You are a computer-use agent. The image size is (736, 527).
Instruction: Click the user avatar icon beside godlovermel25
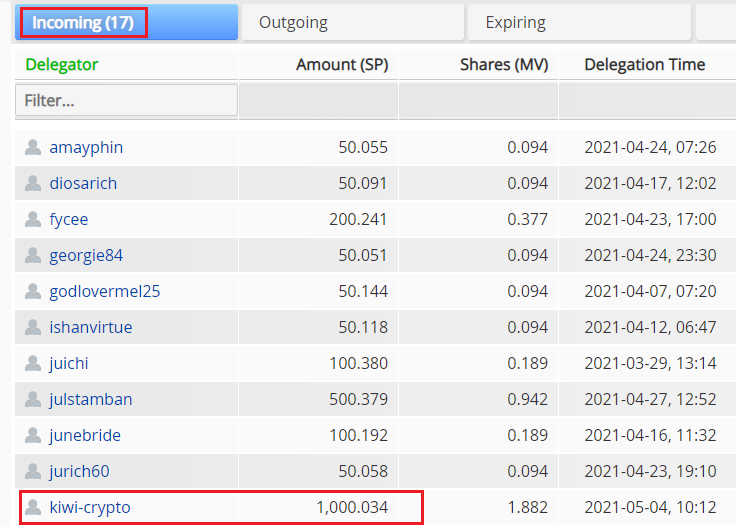click(x=33, y=291)
